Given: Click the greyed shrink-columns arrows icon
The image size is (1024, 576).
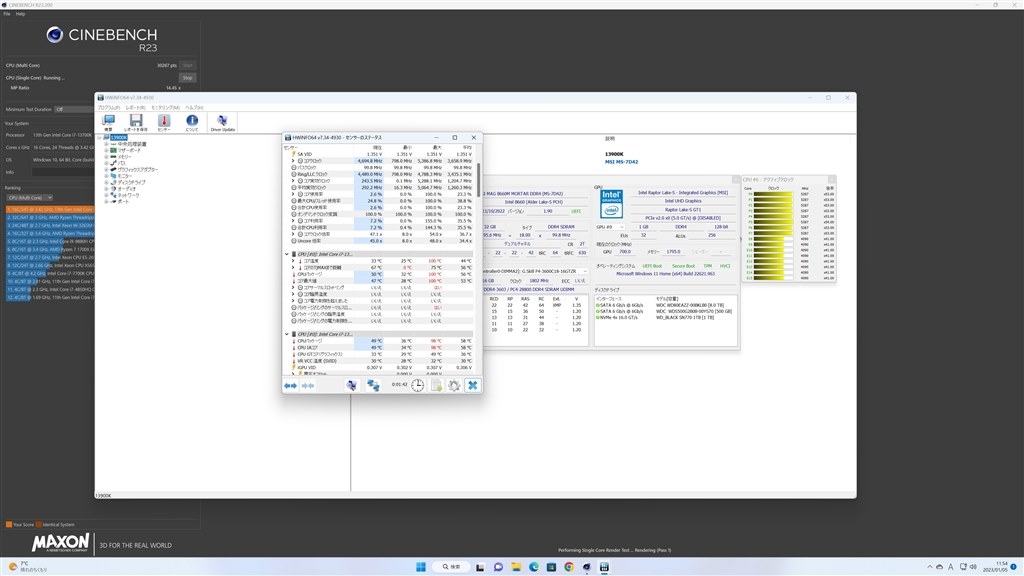Looking at the screenshot, I should pyautogui.click(x=308, y=386).
